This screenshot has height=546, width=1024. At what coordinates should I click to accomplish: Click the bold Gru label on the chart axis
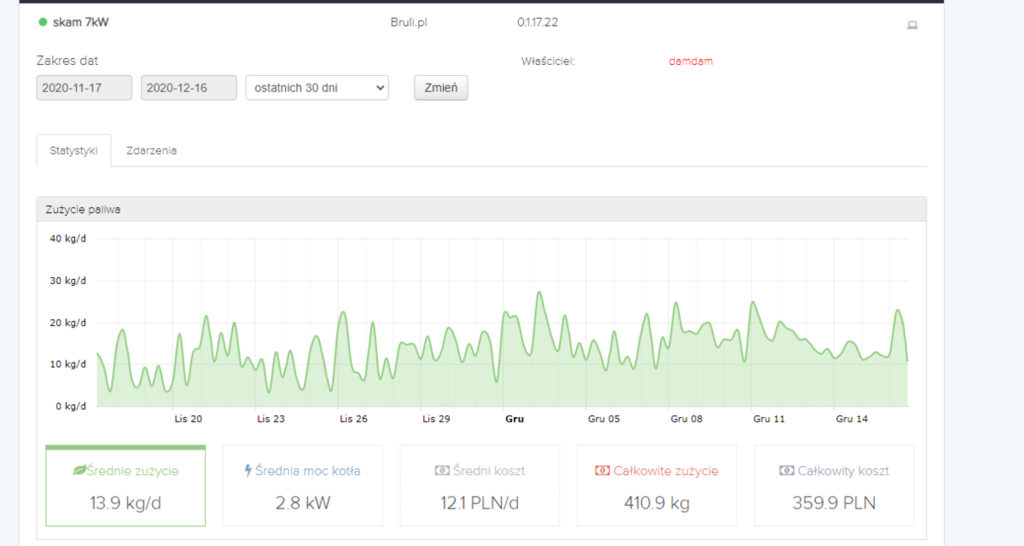click(x=515, y=420)
